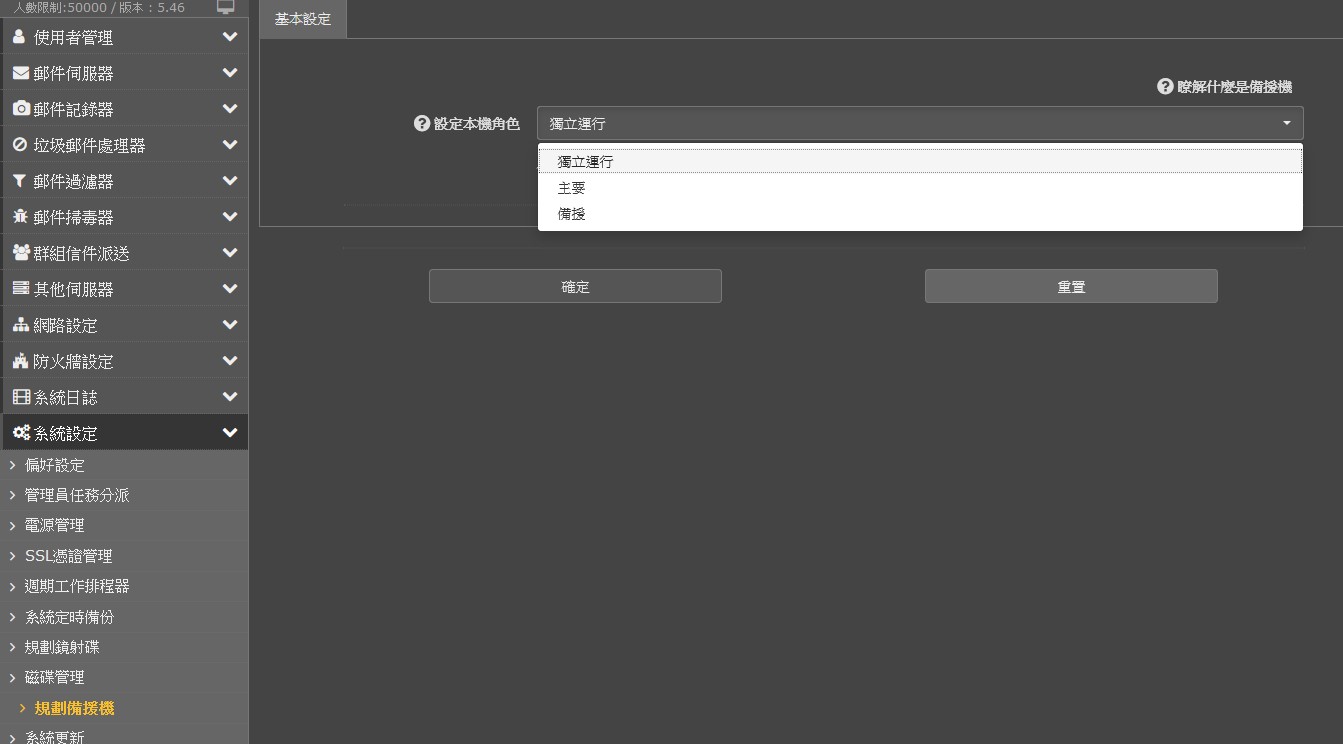Screen dimensions: 1343x744
Task: Click the user icon for 使用者管理
Action: (x=19, y=37)
